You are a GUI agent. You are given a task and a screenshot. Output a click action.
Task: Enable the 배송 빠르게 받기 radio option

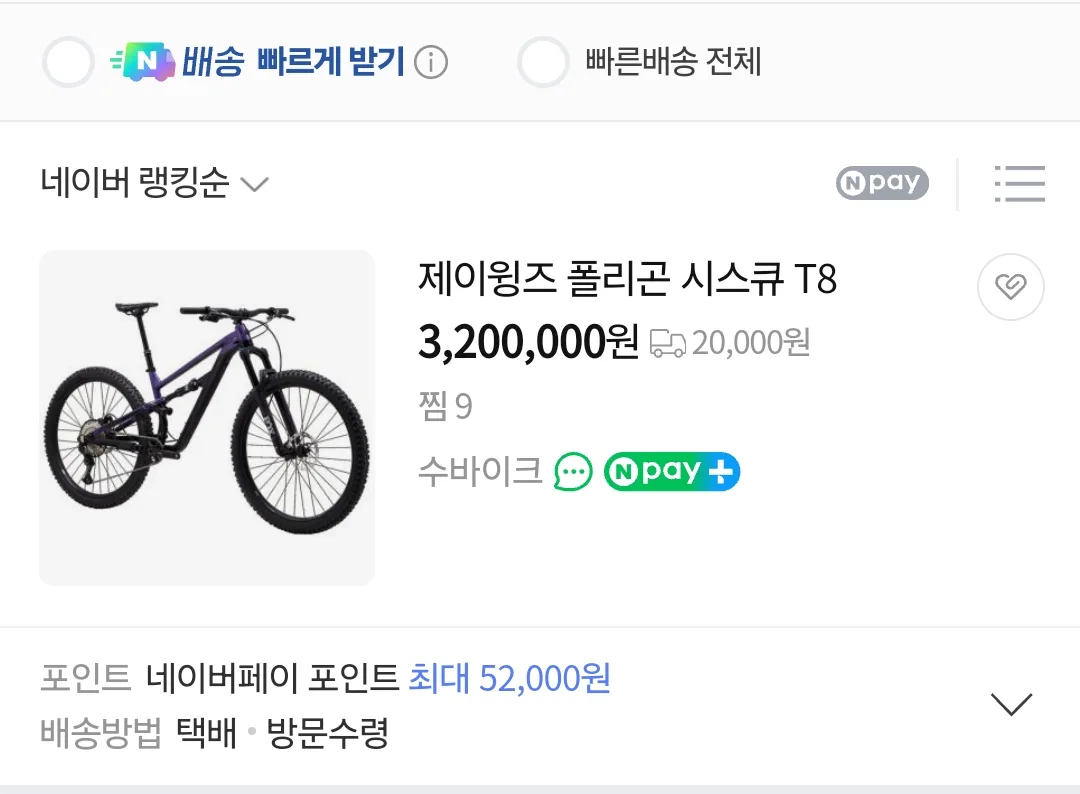[68, 62]
